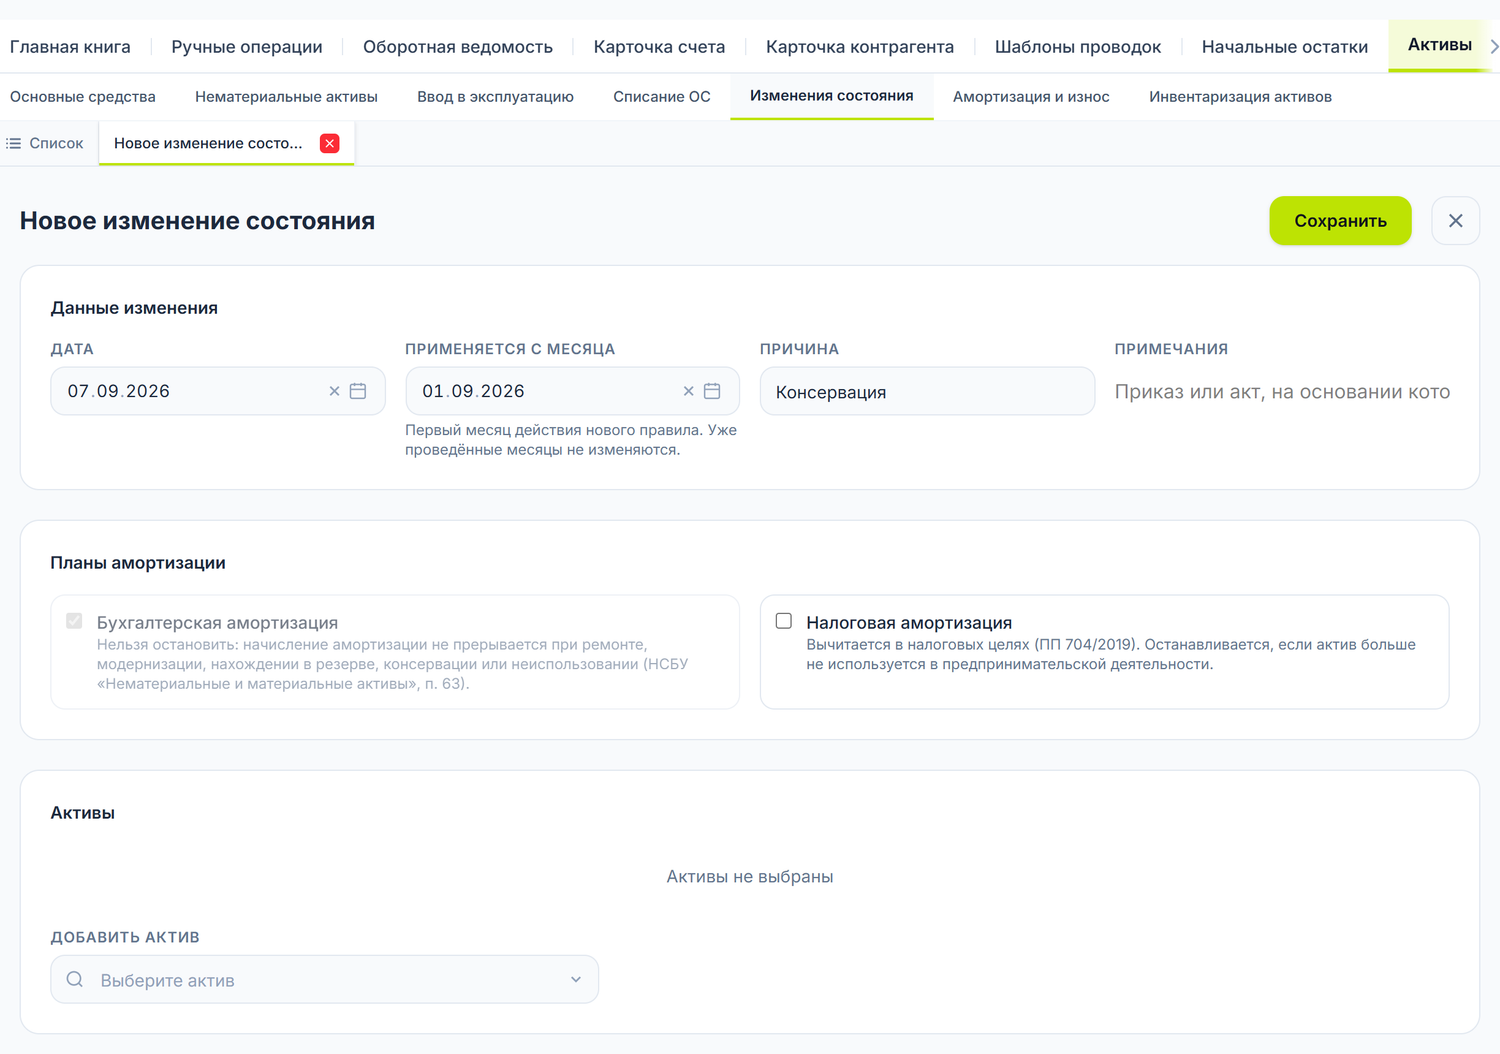Click into Примечания input field

(1282, 392)
